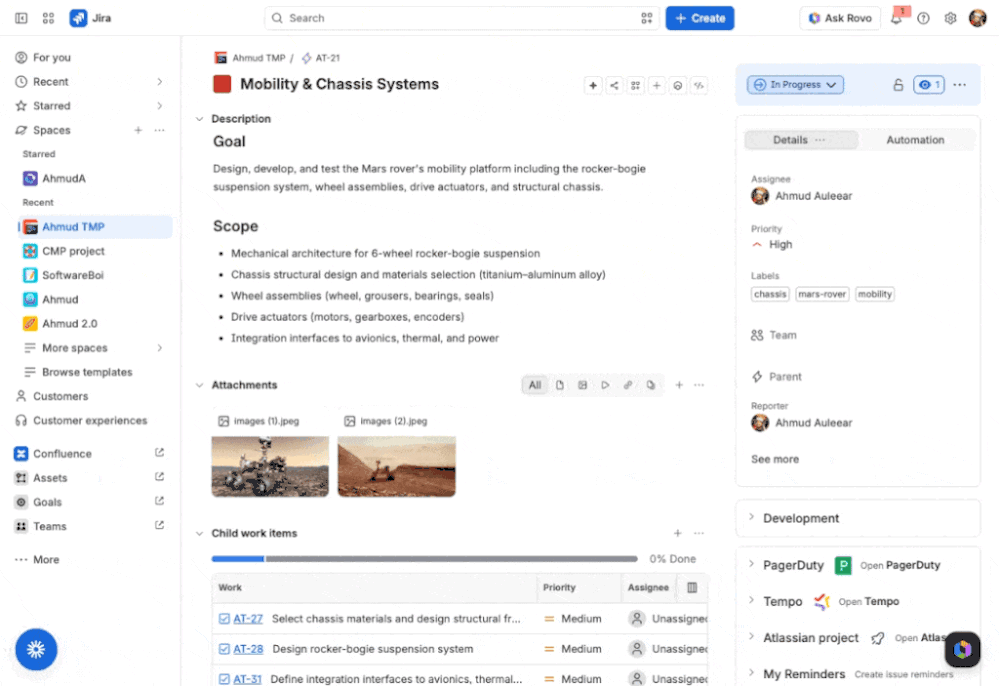Viewport: 999px width, 686px height.
Task: Collapse the sidebar using the top-left icon
Action: pyautogui.click(x=21, y=18)
